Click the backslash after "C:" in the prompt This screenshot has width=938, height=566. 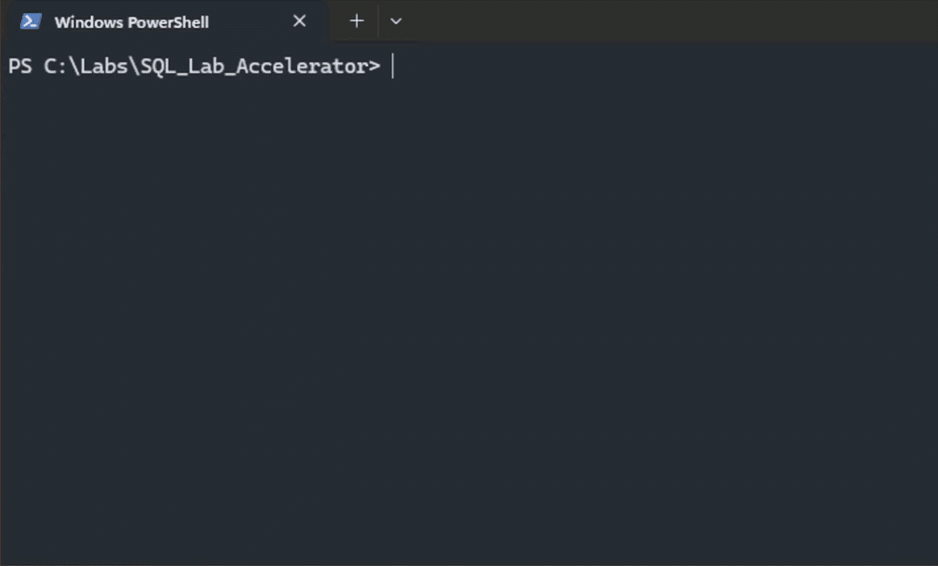(x=74, y=66)
